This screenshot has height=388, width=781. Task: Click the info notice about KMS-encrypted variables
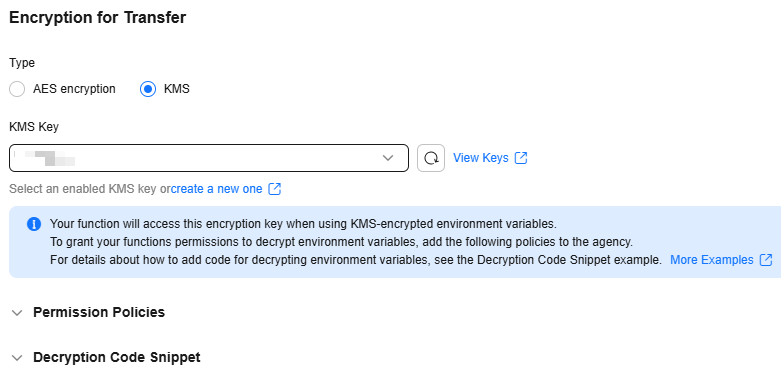(395, 242)
